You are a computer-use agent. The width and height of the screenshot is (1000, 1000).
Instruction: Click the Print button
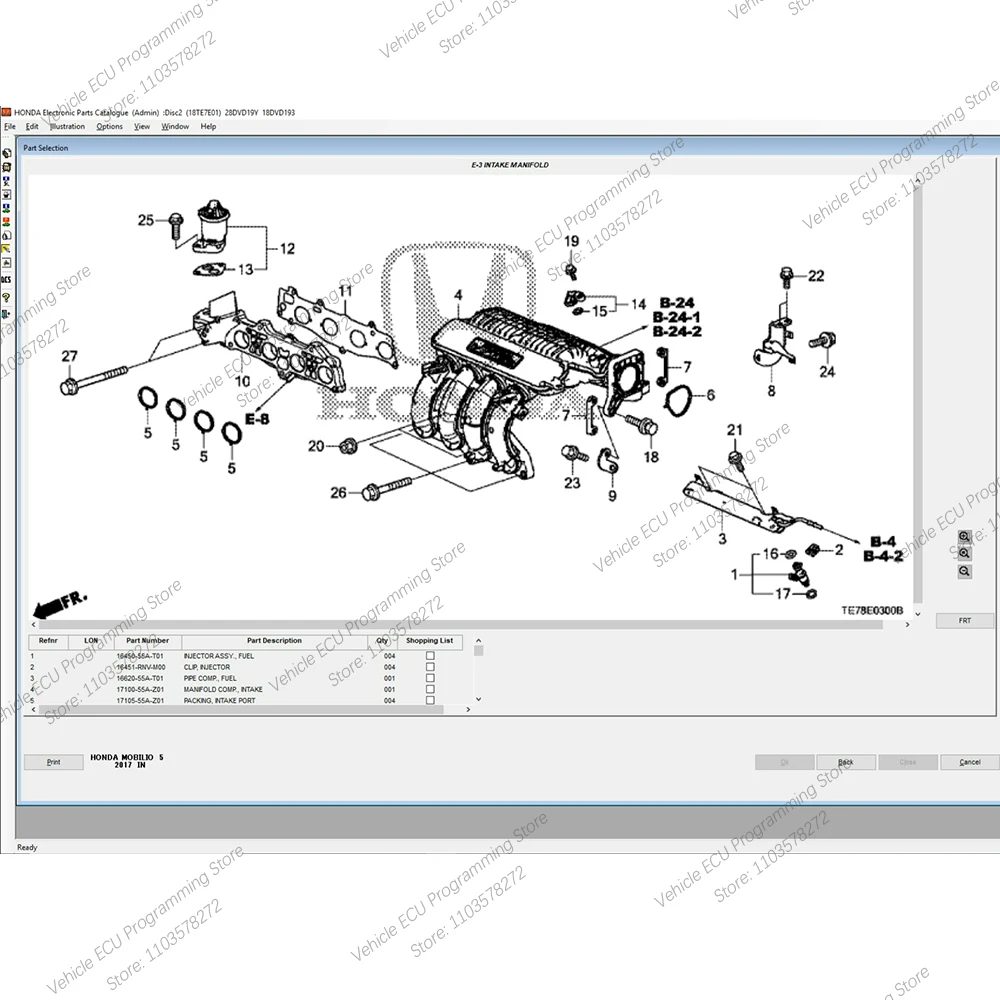tap(54, 762)
